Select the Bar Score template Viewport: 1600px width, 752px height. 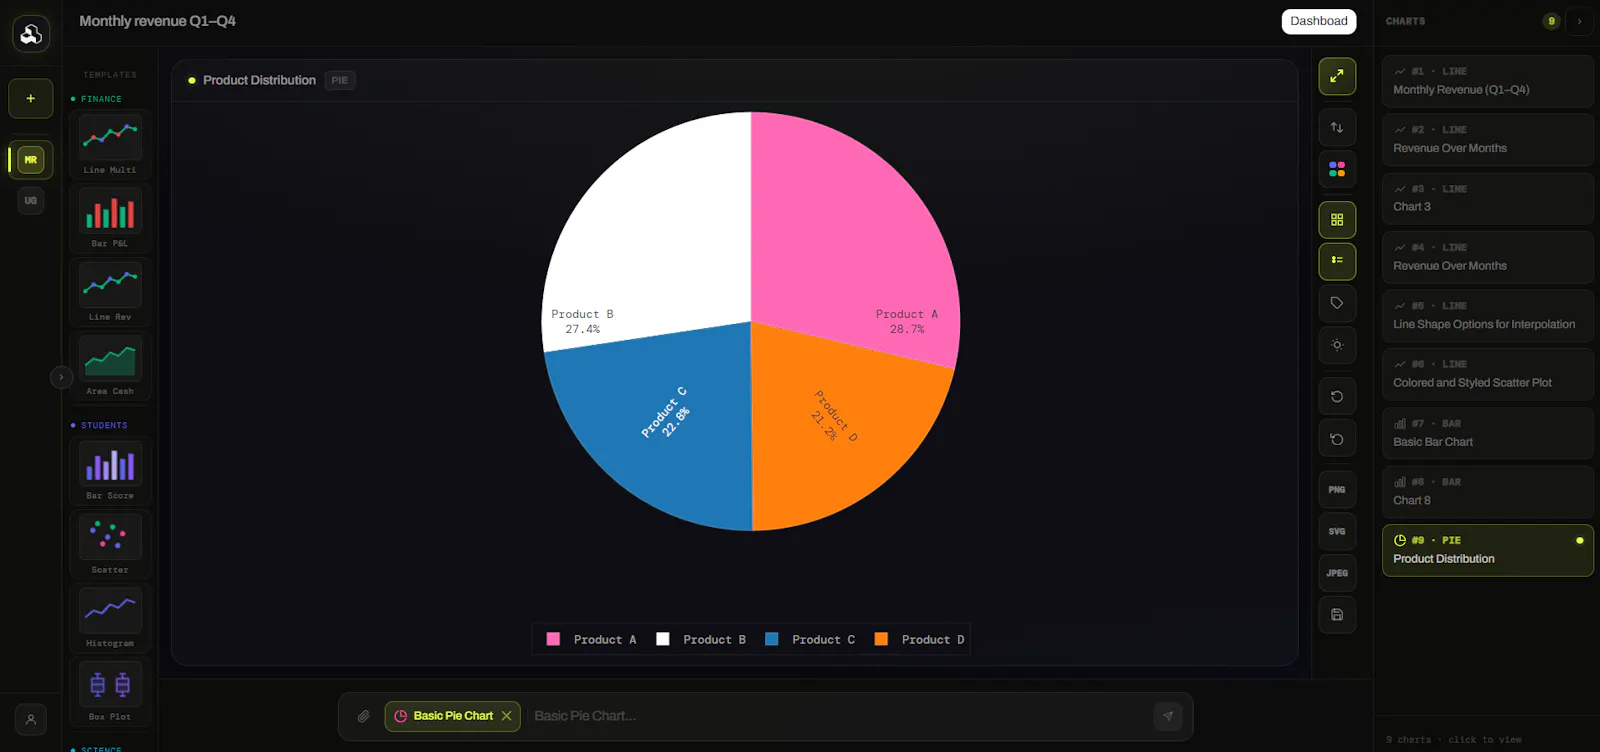tap(110, 470)
